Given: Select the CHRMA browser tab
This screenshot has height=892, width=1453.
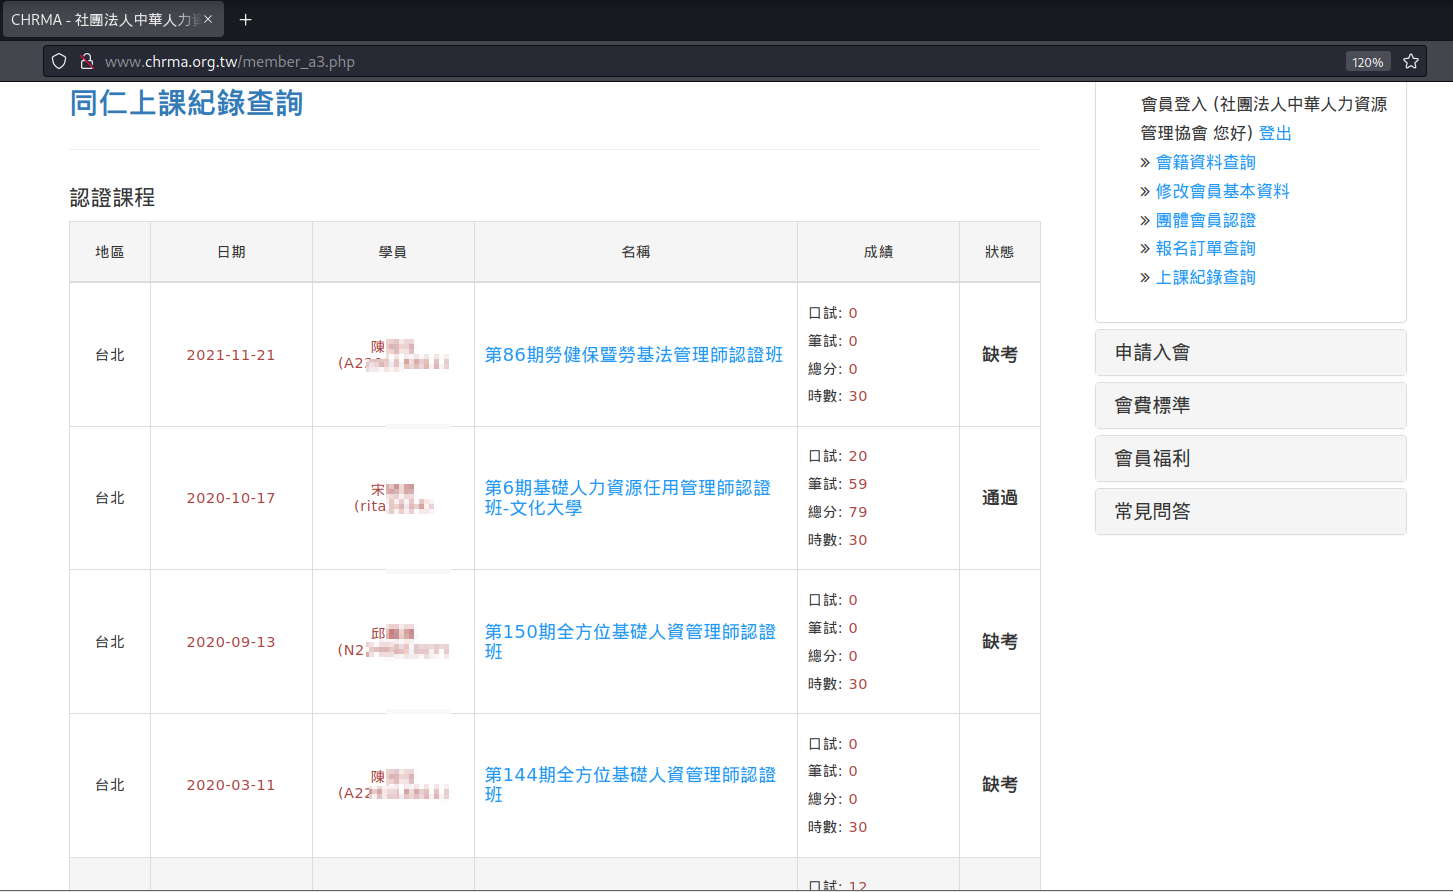Looking at the screenshot, I should coord(112,19).
